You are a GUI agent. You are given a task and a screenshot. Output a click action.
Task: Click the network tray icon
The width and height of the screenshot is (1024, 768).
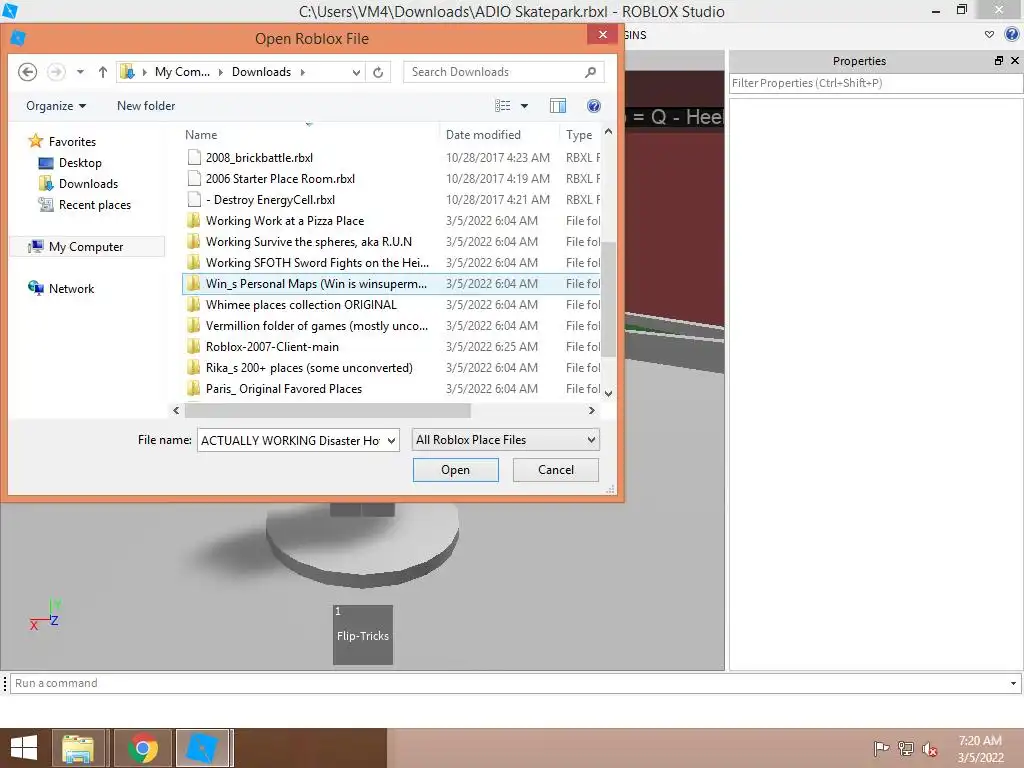(906, 748)
